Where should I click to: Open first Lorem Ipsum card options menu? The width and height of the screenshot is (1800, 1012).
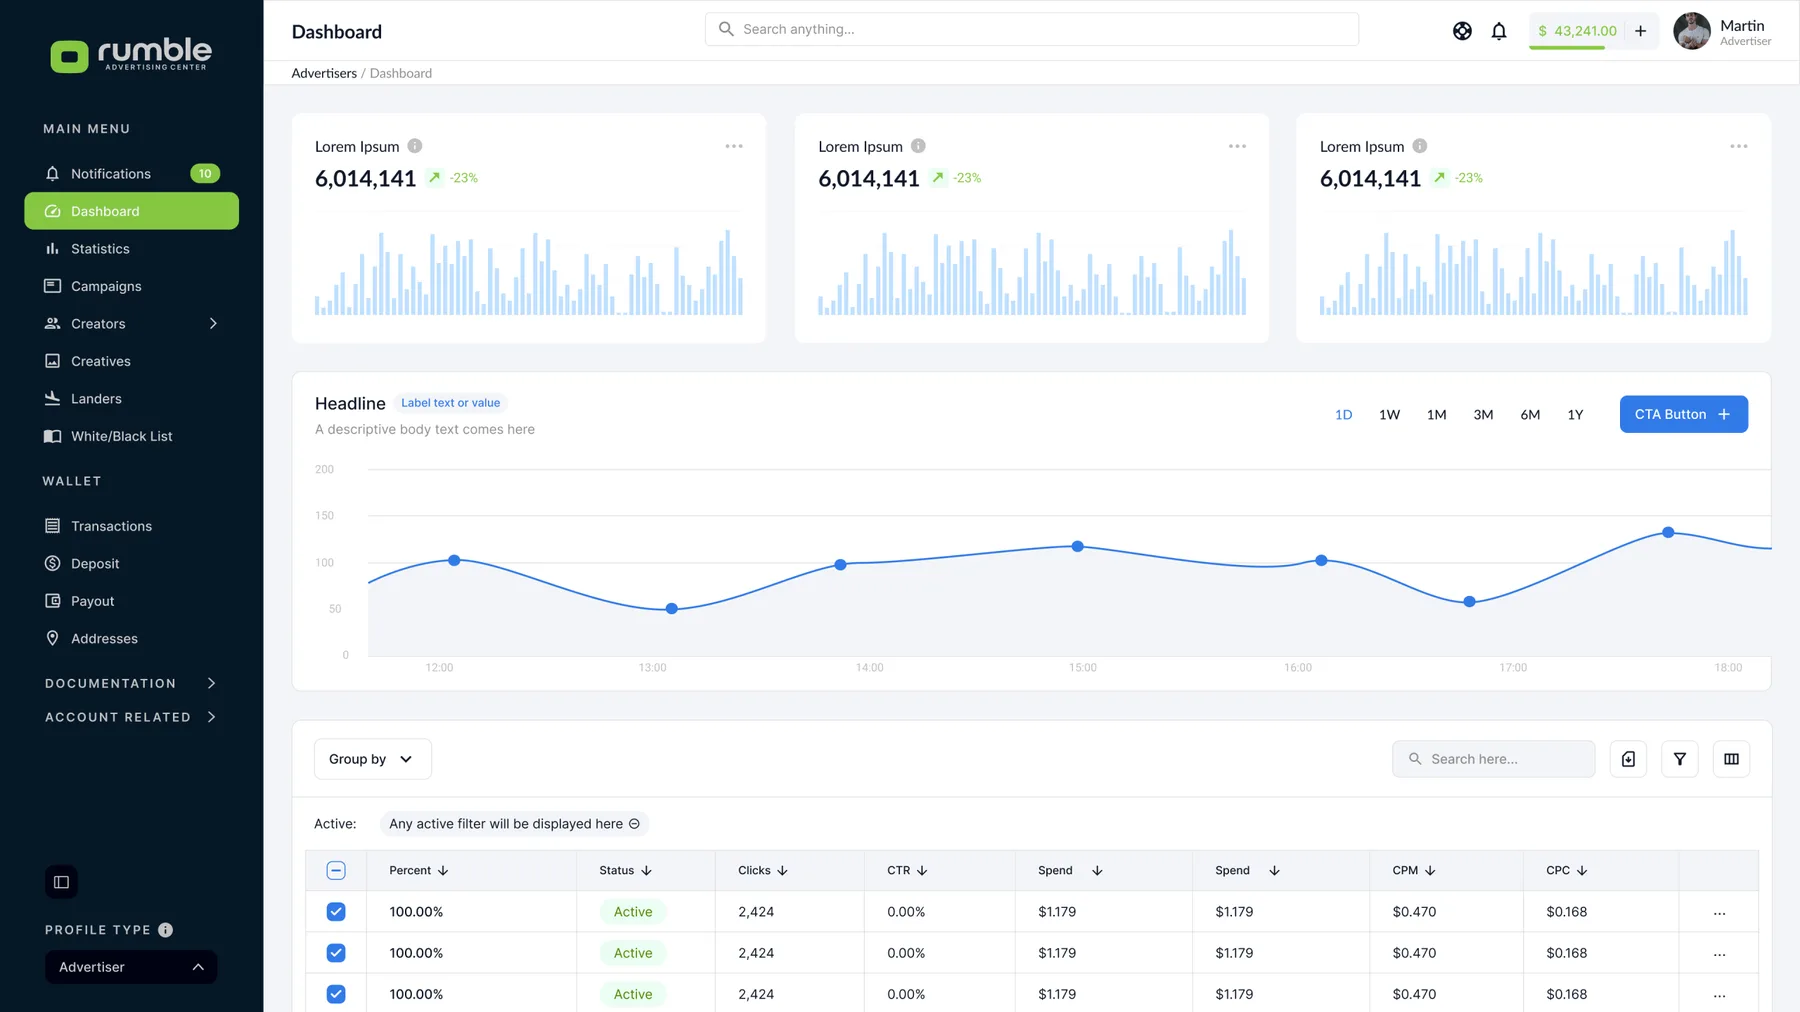point(734,146)
